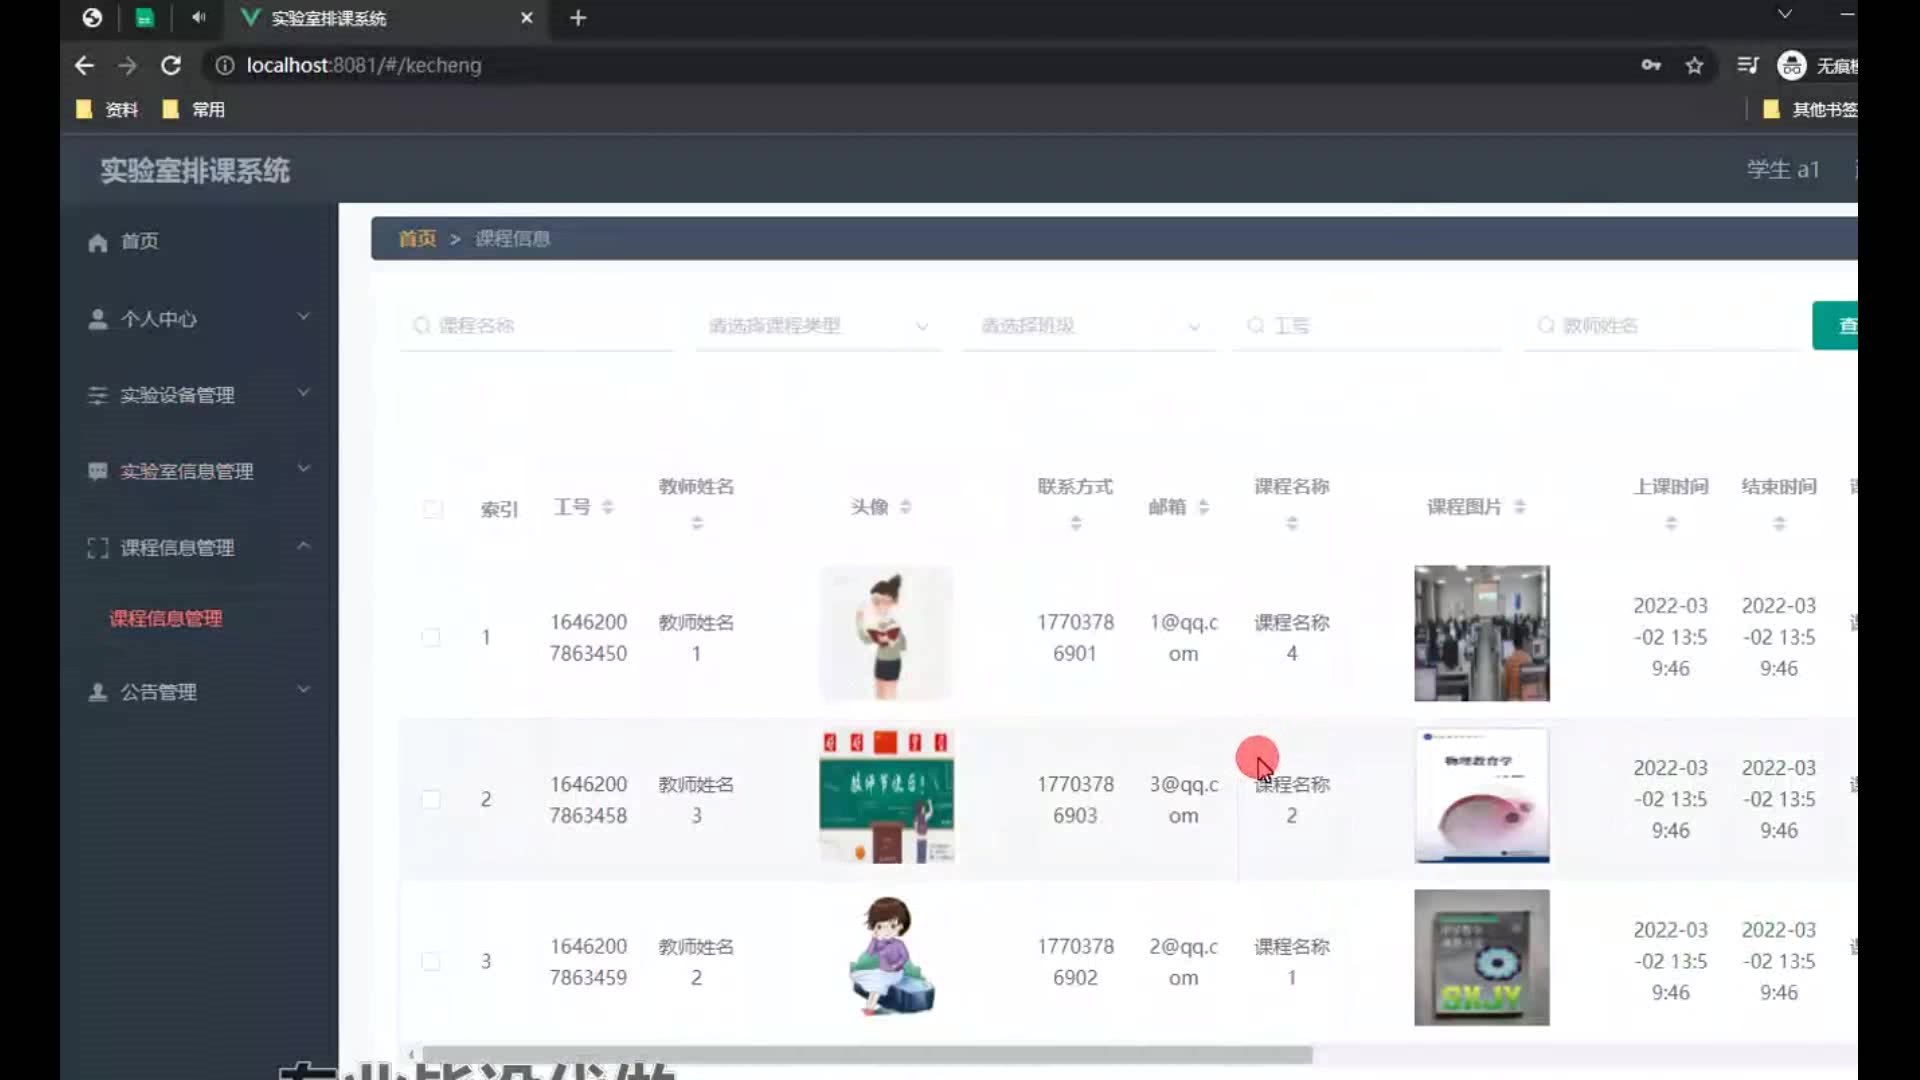Open 实验设备管理 sidebar menu
The image size is (1920, 1080).
pyautogui.click(x=199, y=395)
